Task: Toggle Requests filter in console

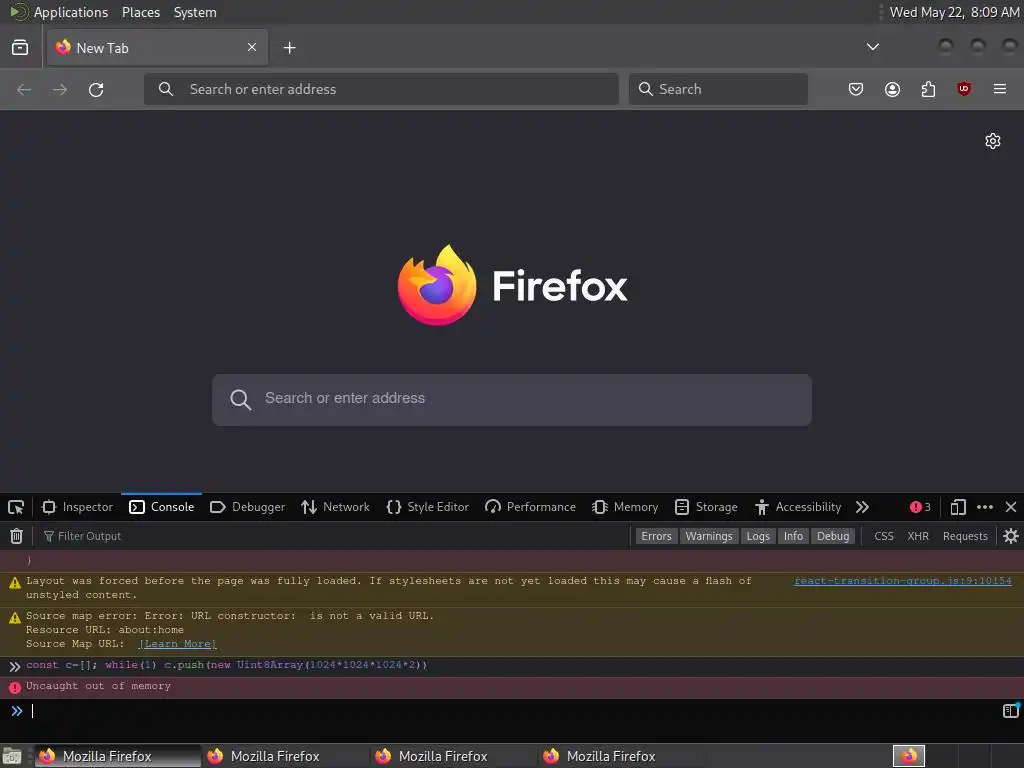Action: click(965, 536)
